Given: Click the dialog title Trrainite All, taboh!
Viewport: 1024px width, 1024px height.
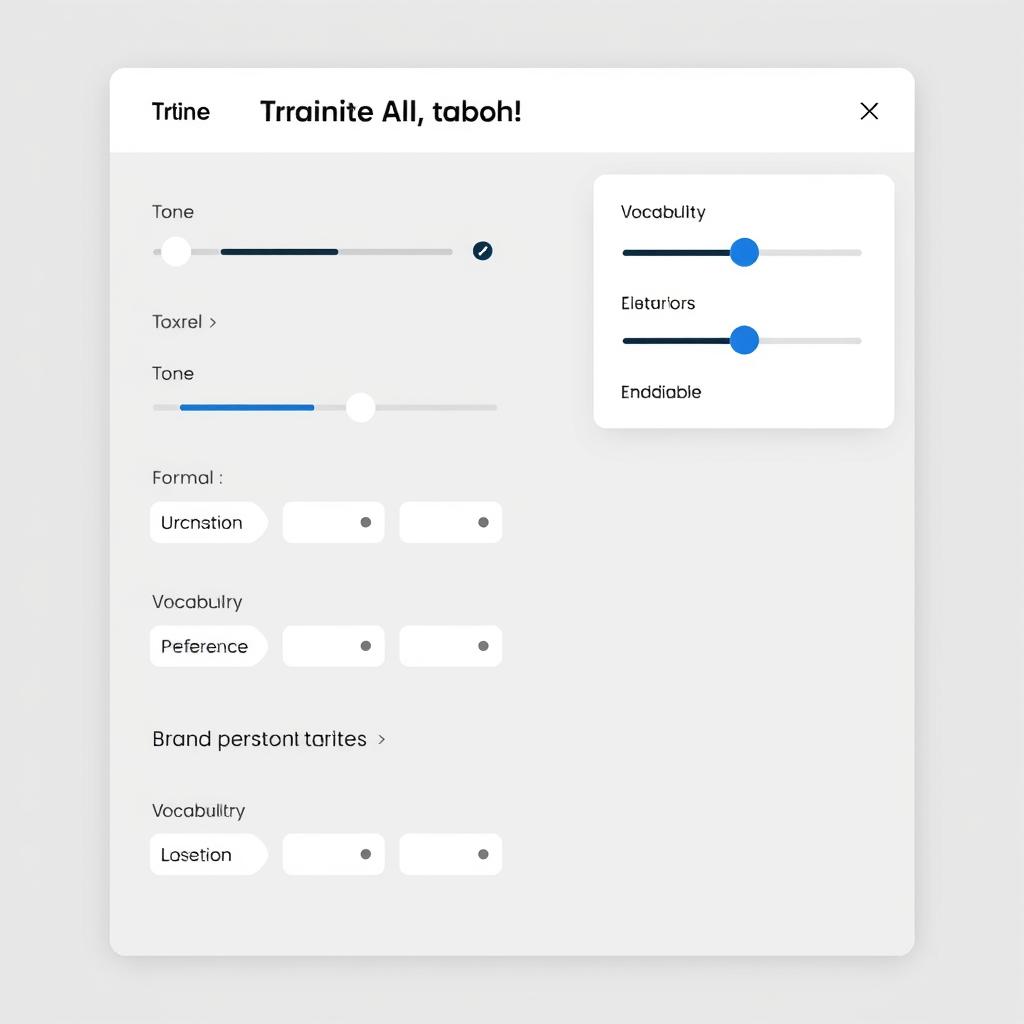Looking at the screenshot, I should 390,111.
